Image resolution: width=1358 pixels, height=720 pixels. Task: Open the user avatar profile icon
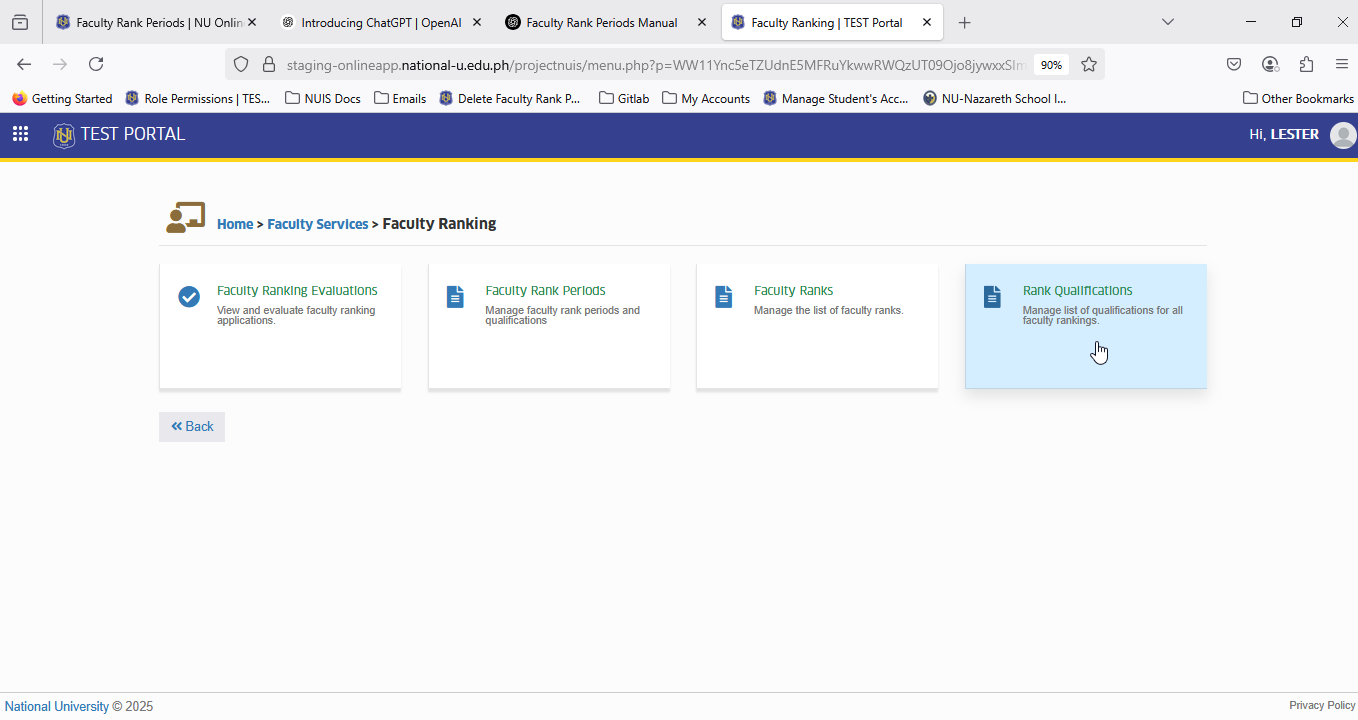click(x=1343, y=135)
